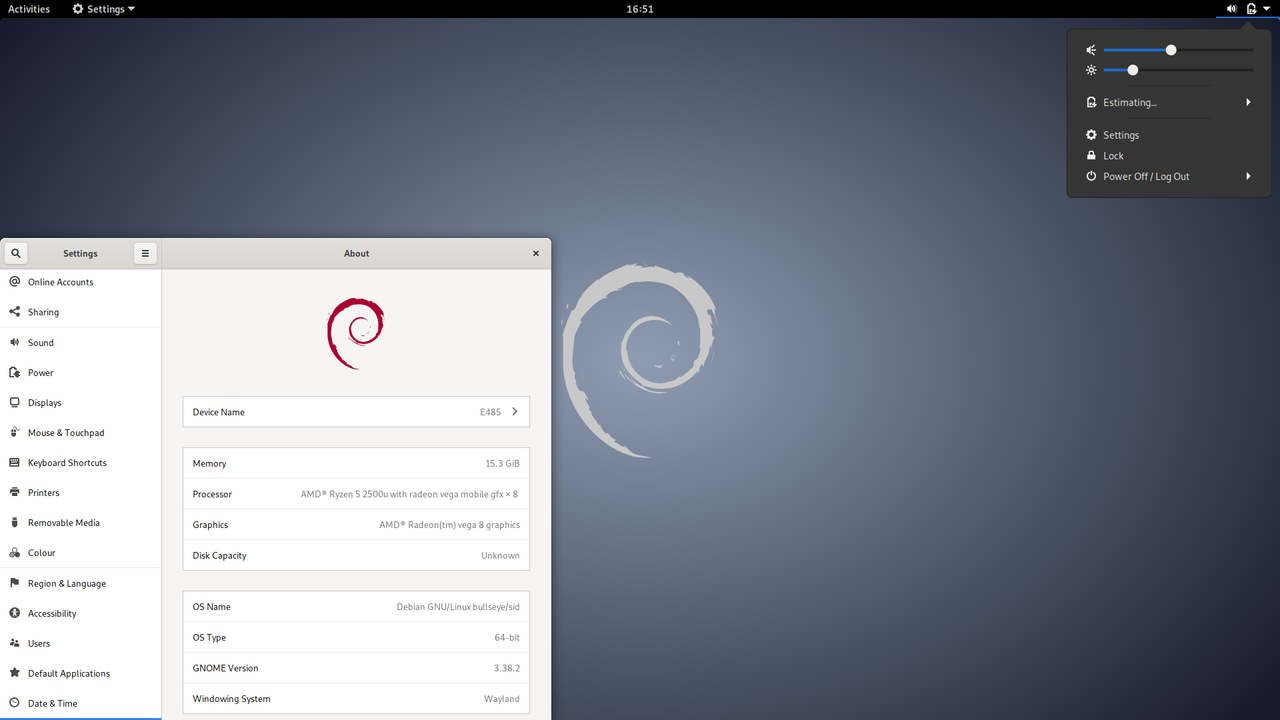Click the OS Name Debian GNU/Linux row

coord(356,607)
